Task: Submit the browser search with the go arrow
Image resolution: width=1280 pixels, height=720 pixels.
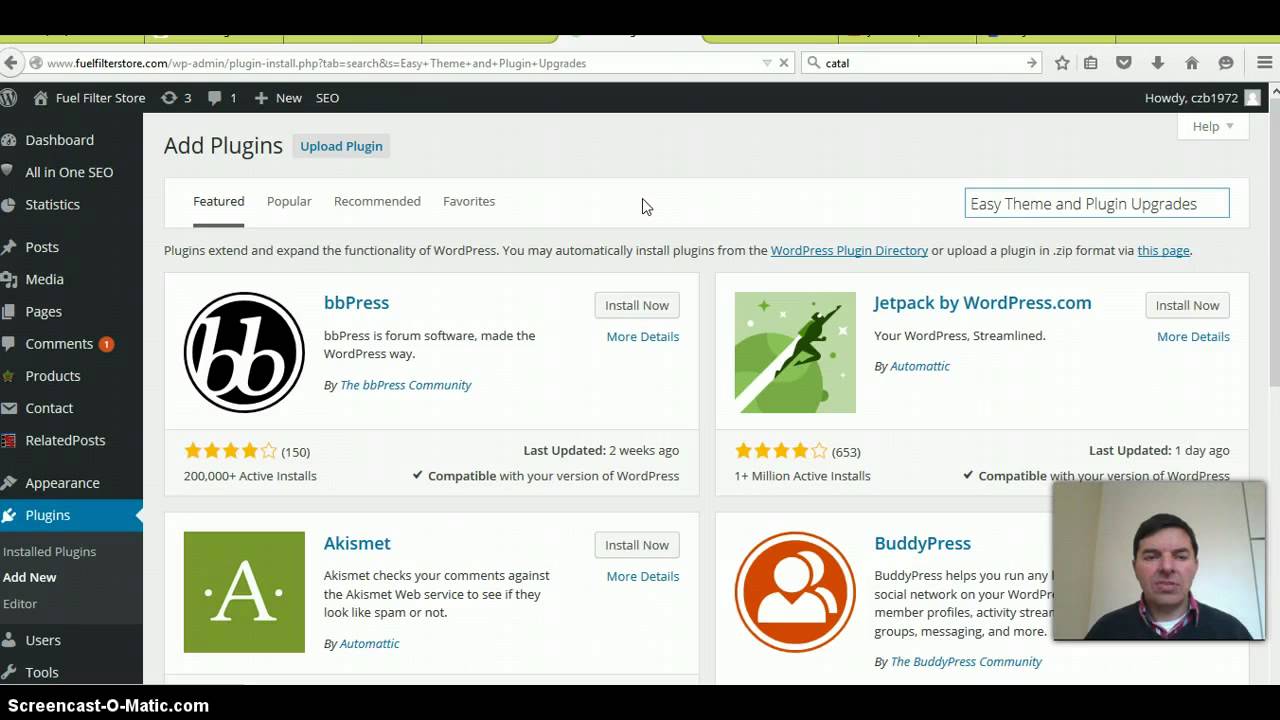Action: (x=1031, y=63)
